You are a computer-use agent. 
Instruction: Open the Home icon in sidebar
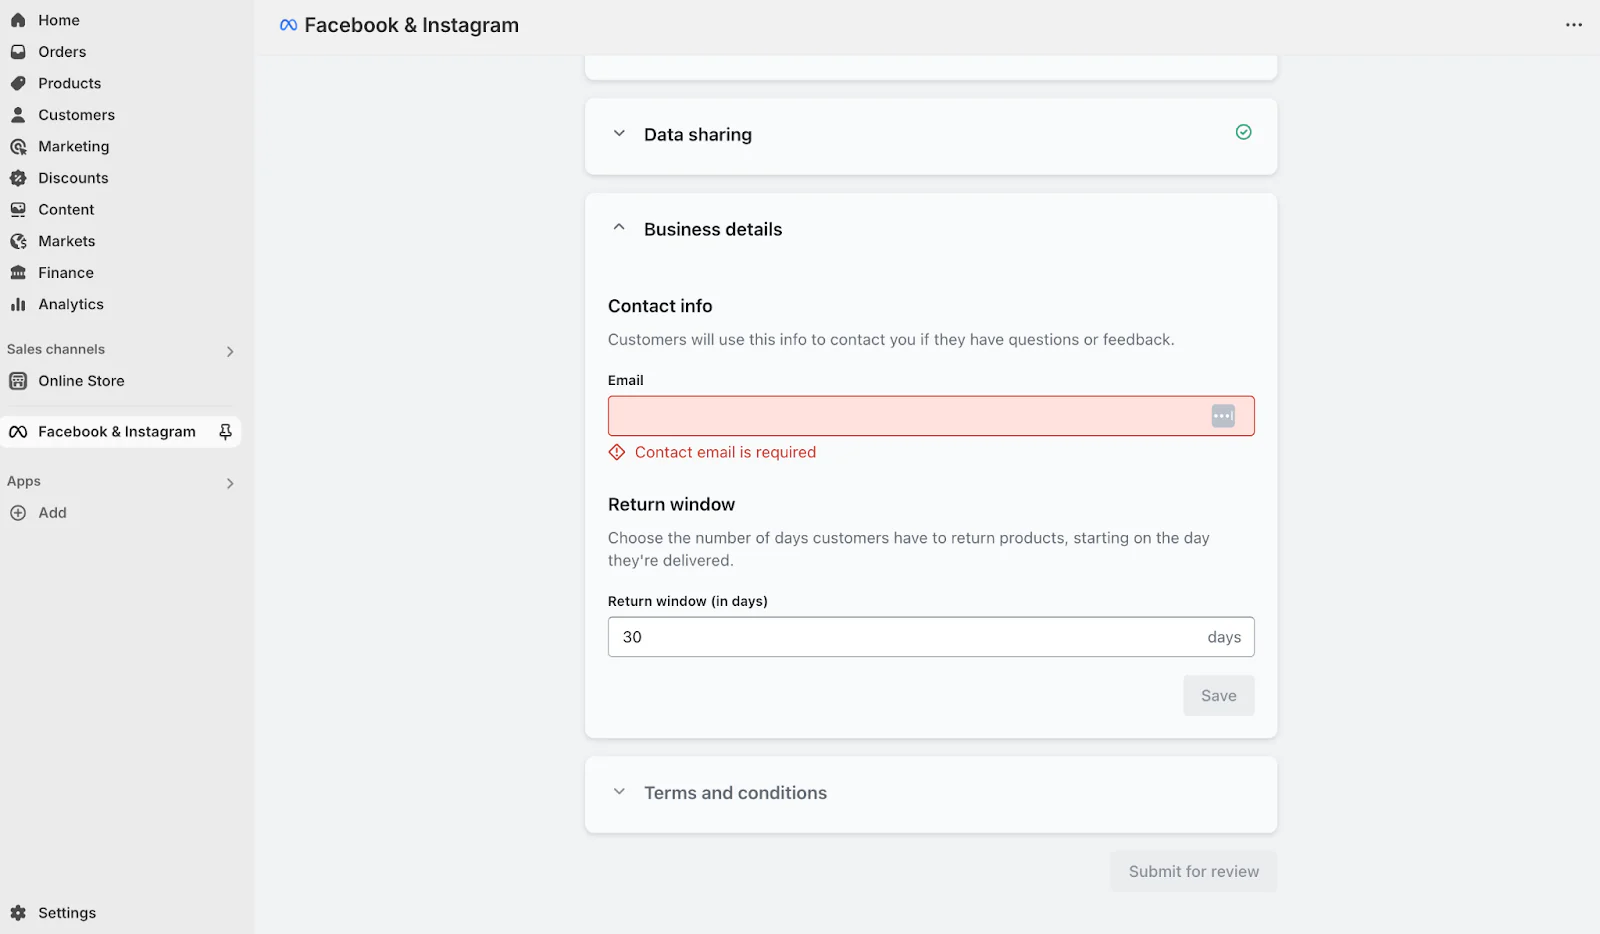tap(18, 19)
